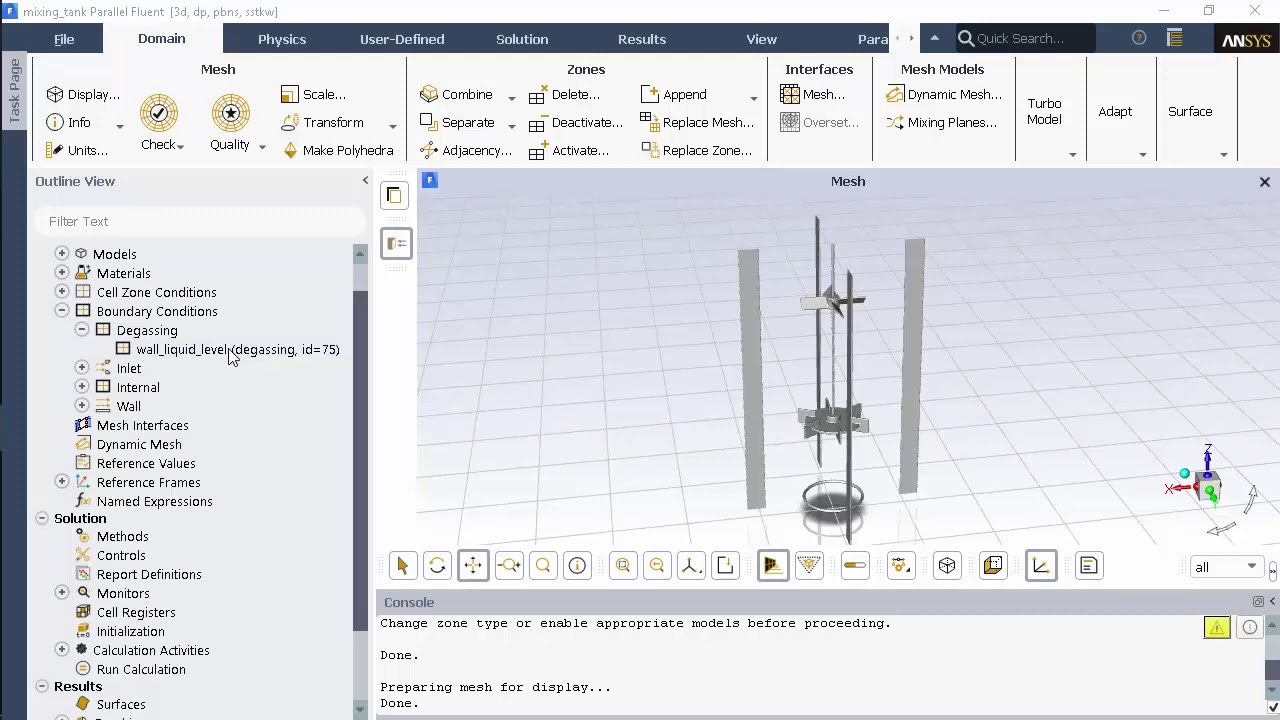Open the surface selection 'all' dropdown

coord(1226,567)
